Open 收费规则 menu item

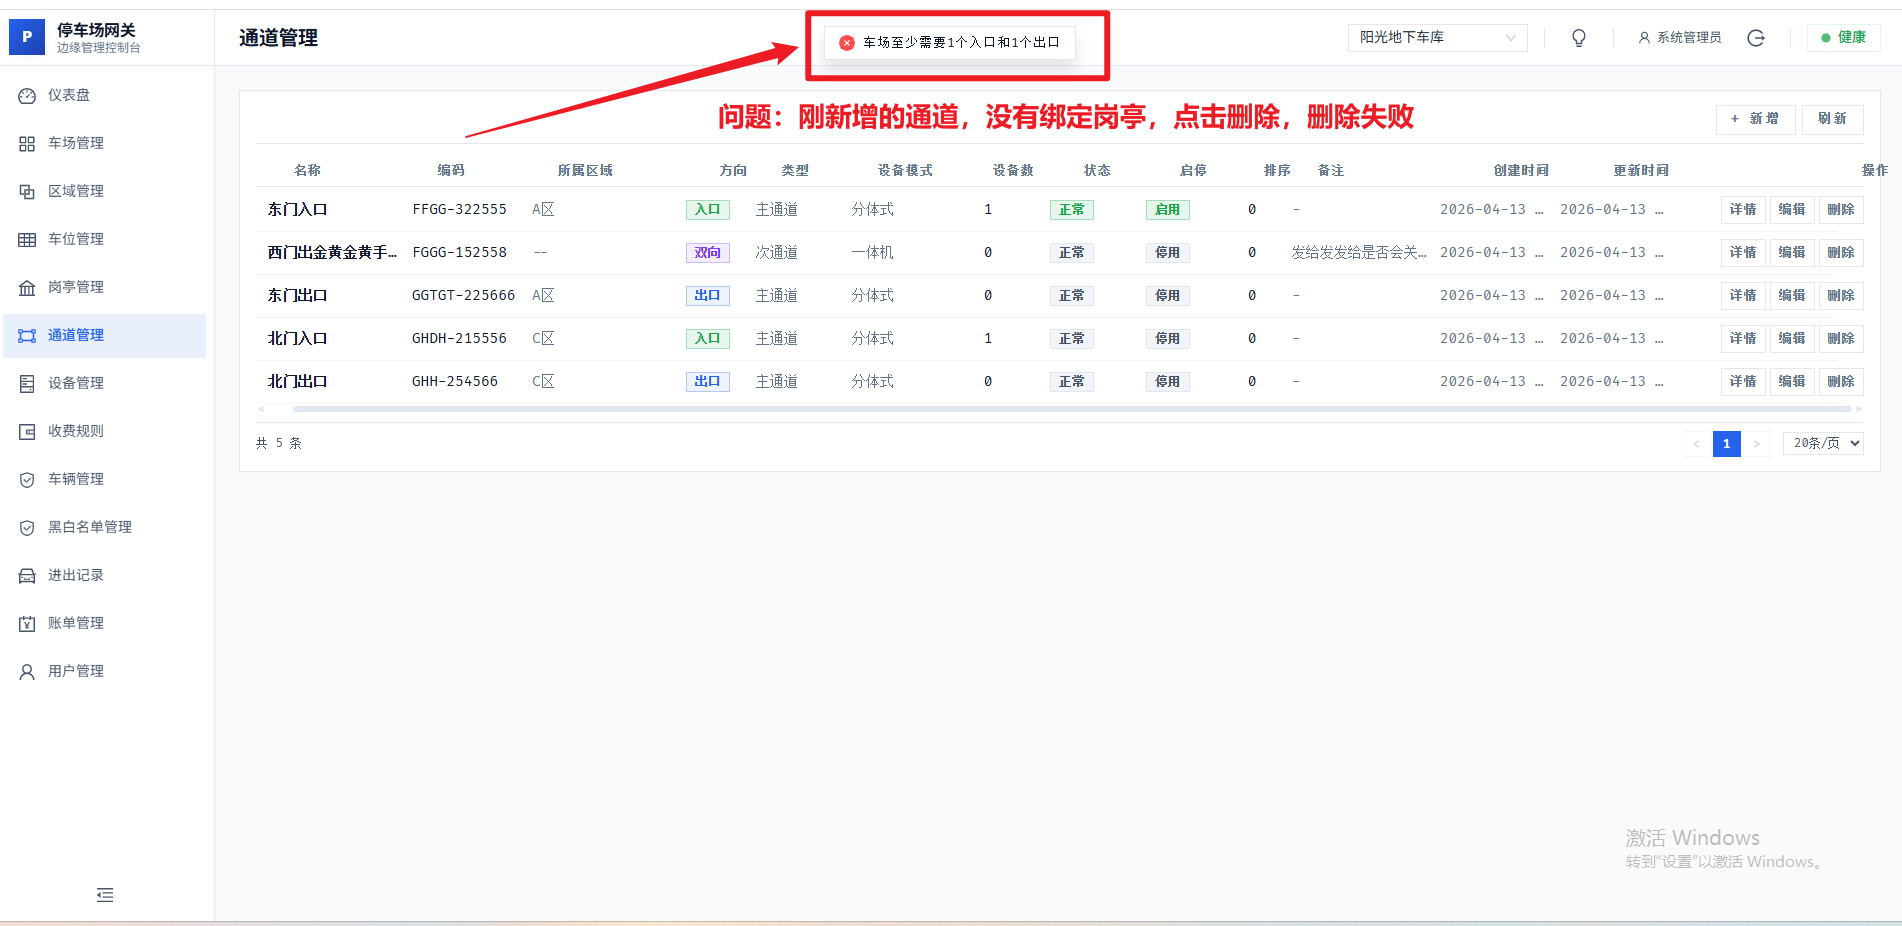coord(76,431)
